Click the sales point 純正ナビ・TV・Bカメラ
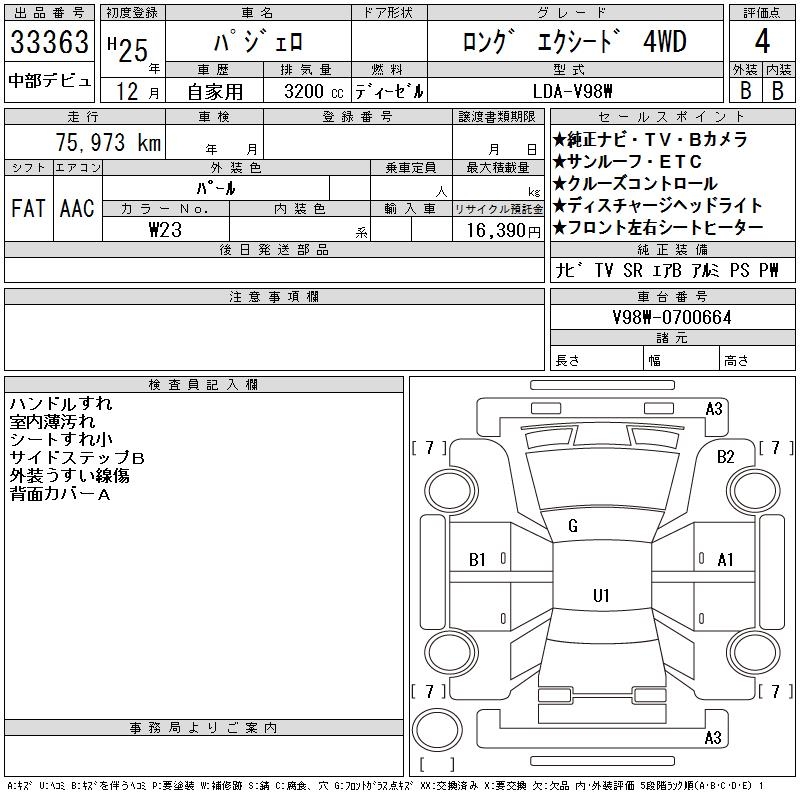The image size is (800, 800). (650, 139)
